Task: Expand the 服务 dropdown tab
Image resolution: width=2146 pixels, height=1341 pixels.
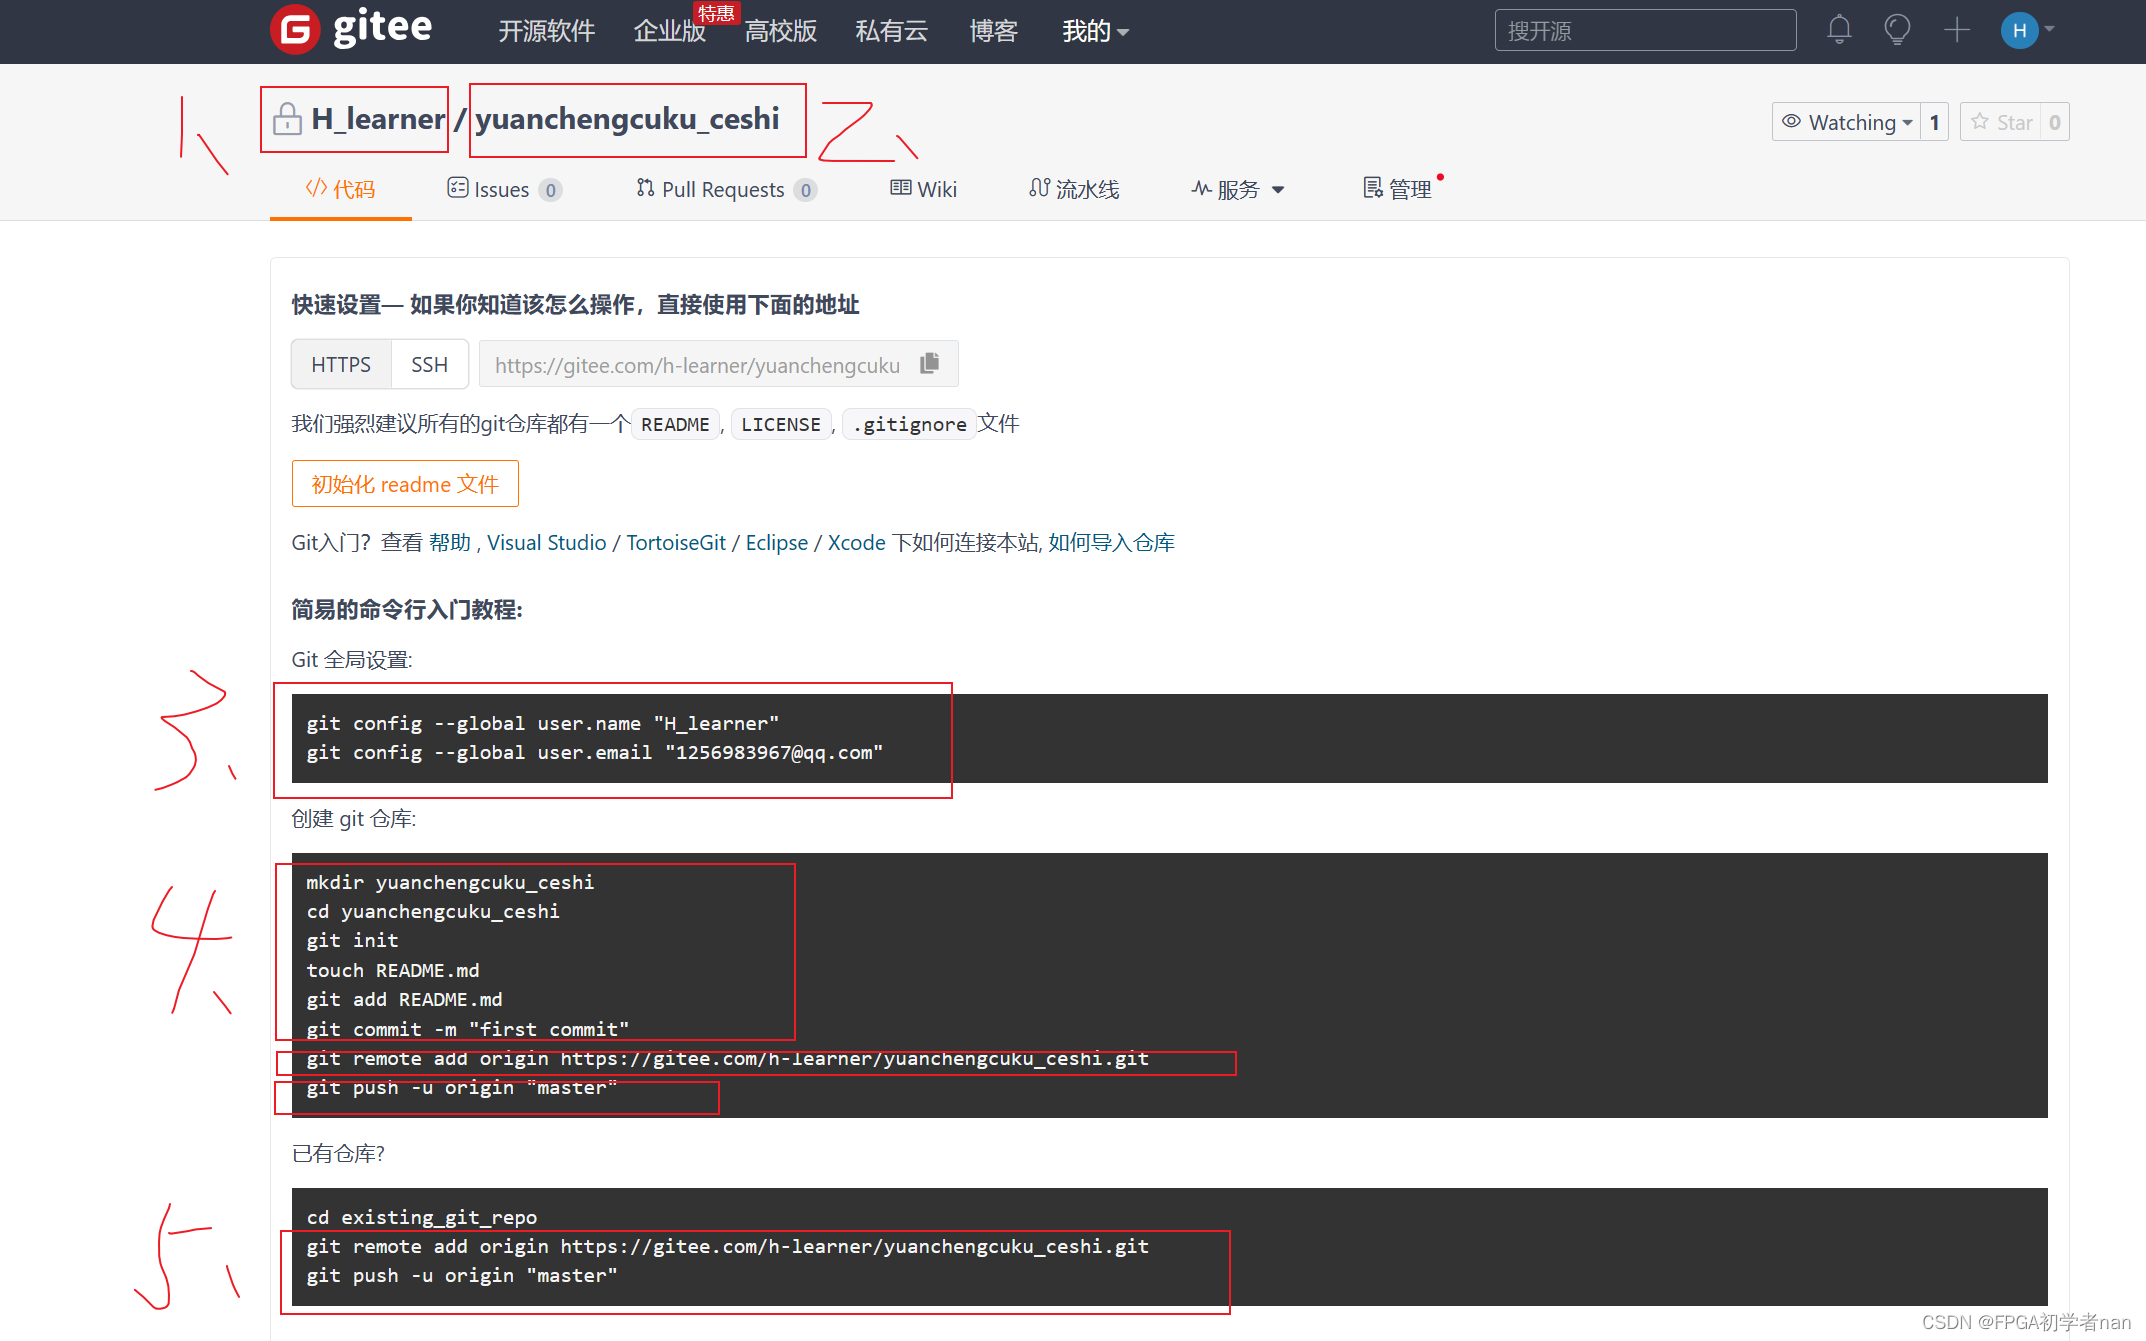Action: [x=1238, y=189]
